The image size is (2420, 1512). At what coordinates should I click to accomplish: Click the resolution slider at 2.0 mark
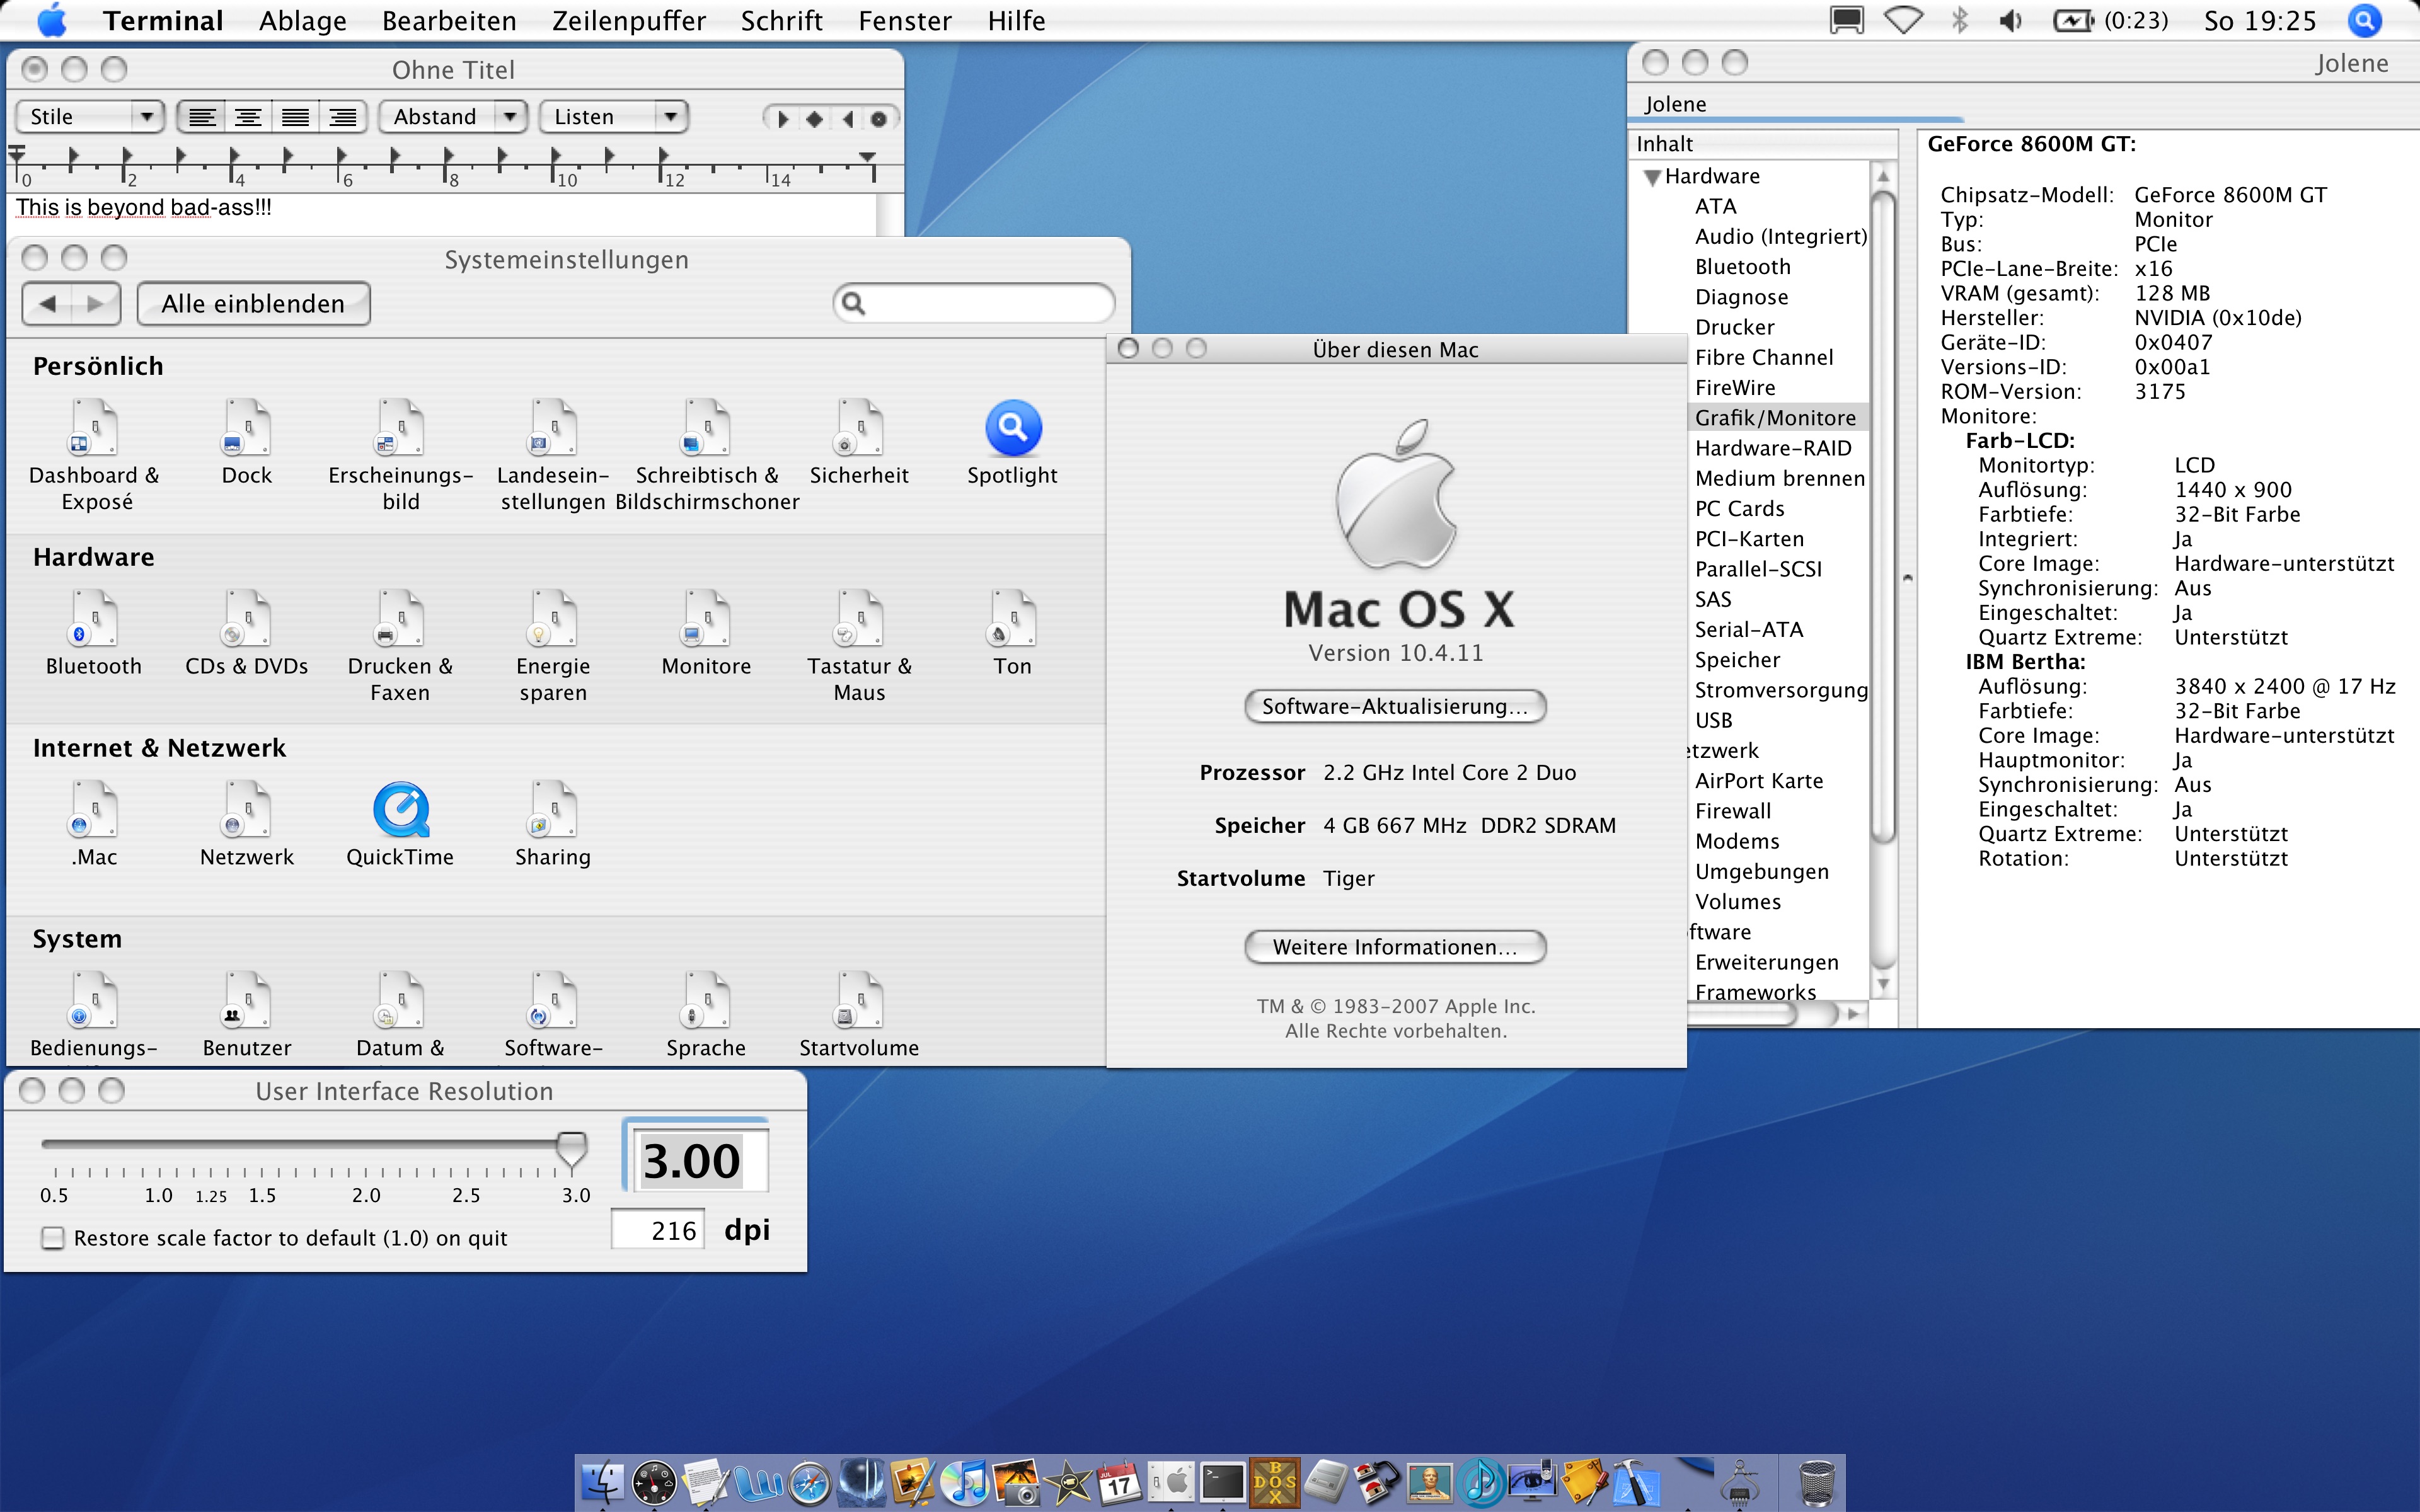365,1144
